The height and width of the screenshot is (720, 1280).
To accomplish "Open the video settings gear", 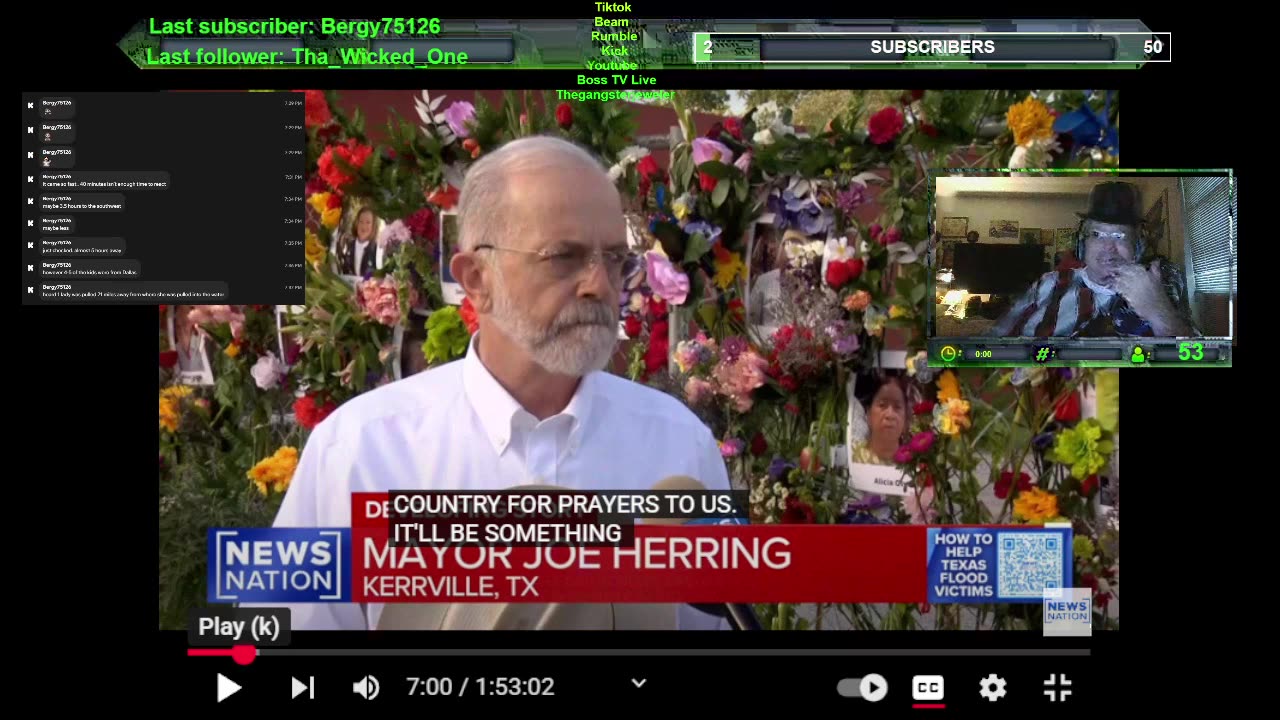I will coord(992,687).
